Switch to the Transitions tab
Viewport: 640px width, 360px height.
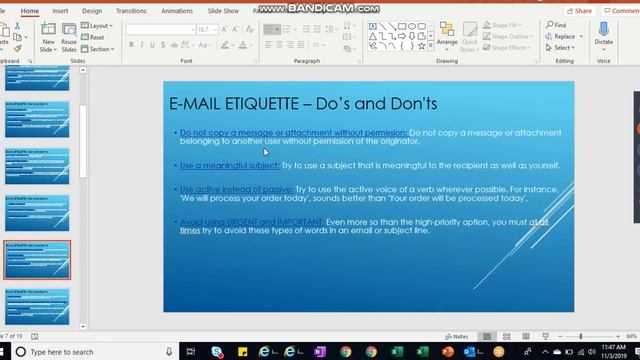tap(131, 11)
